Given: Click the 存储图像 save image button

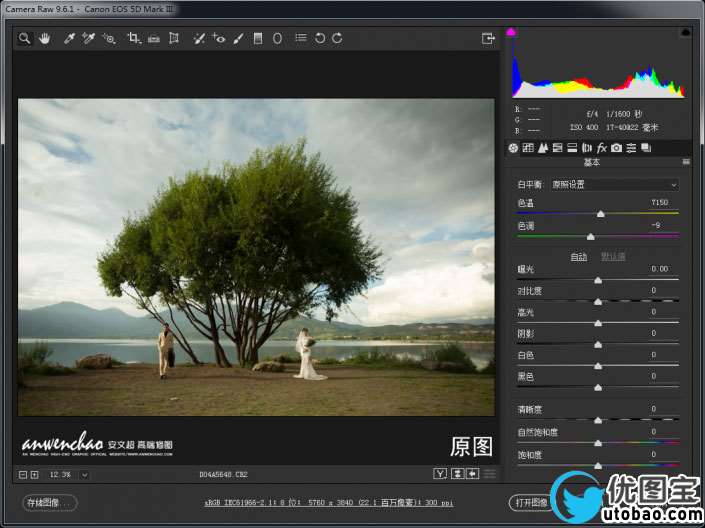Looking at the screenshot, I should coord(49,502).
